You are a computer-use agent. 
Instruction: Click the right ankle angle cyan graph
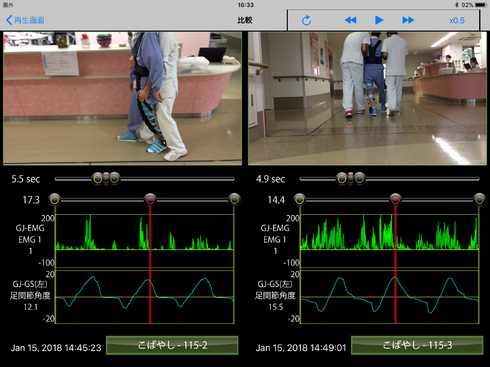390,297
